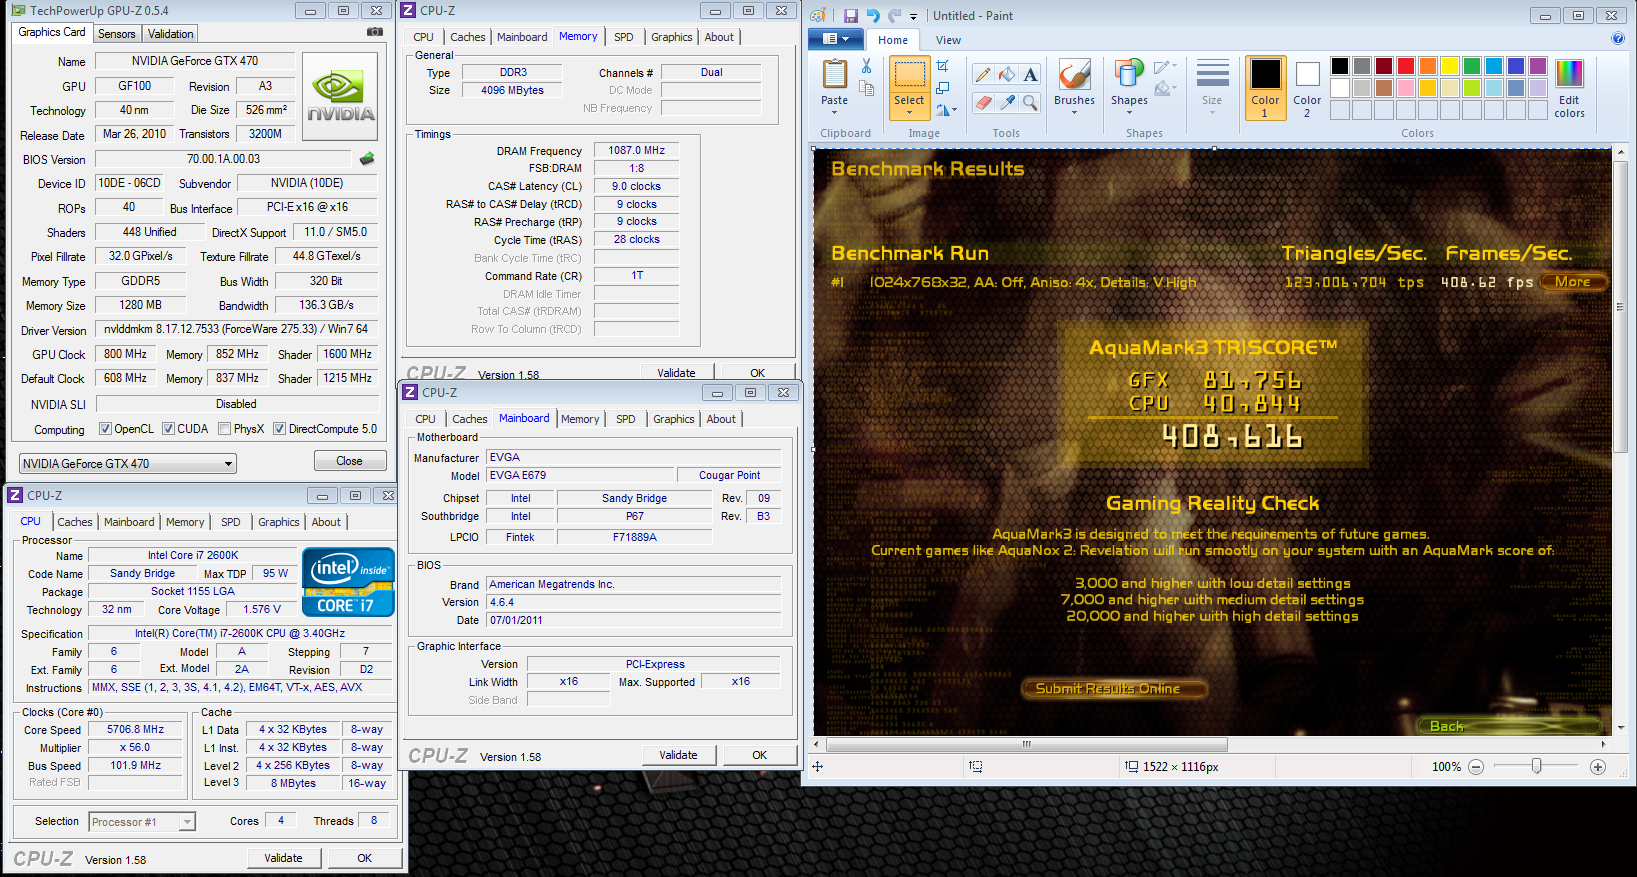Select the Color 2 box in Paint

(1307, 88)
